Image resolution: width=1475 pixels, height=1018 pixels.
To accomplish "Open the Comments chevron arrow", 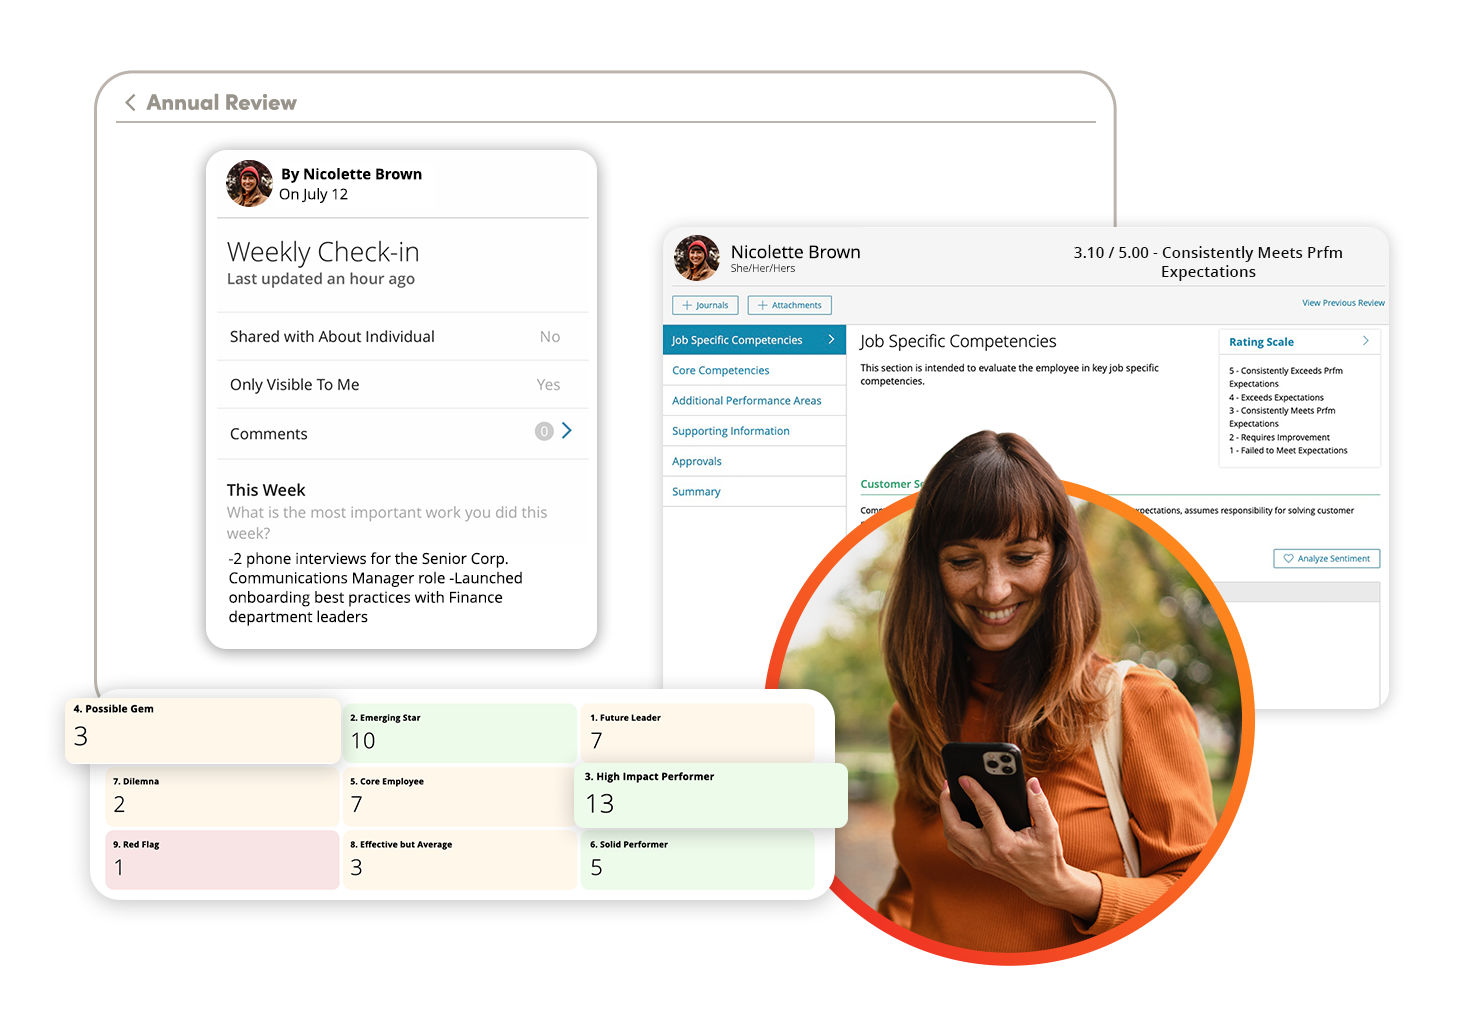I will pyautogui.click(x=567, y=431).
